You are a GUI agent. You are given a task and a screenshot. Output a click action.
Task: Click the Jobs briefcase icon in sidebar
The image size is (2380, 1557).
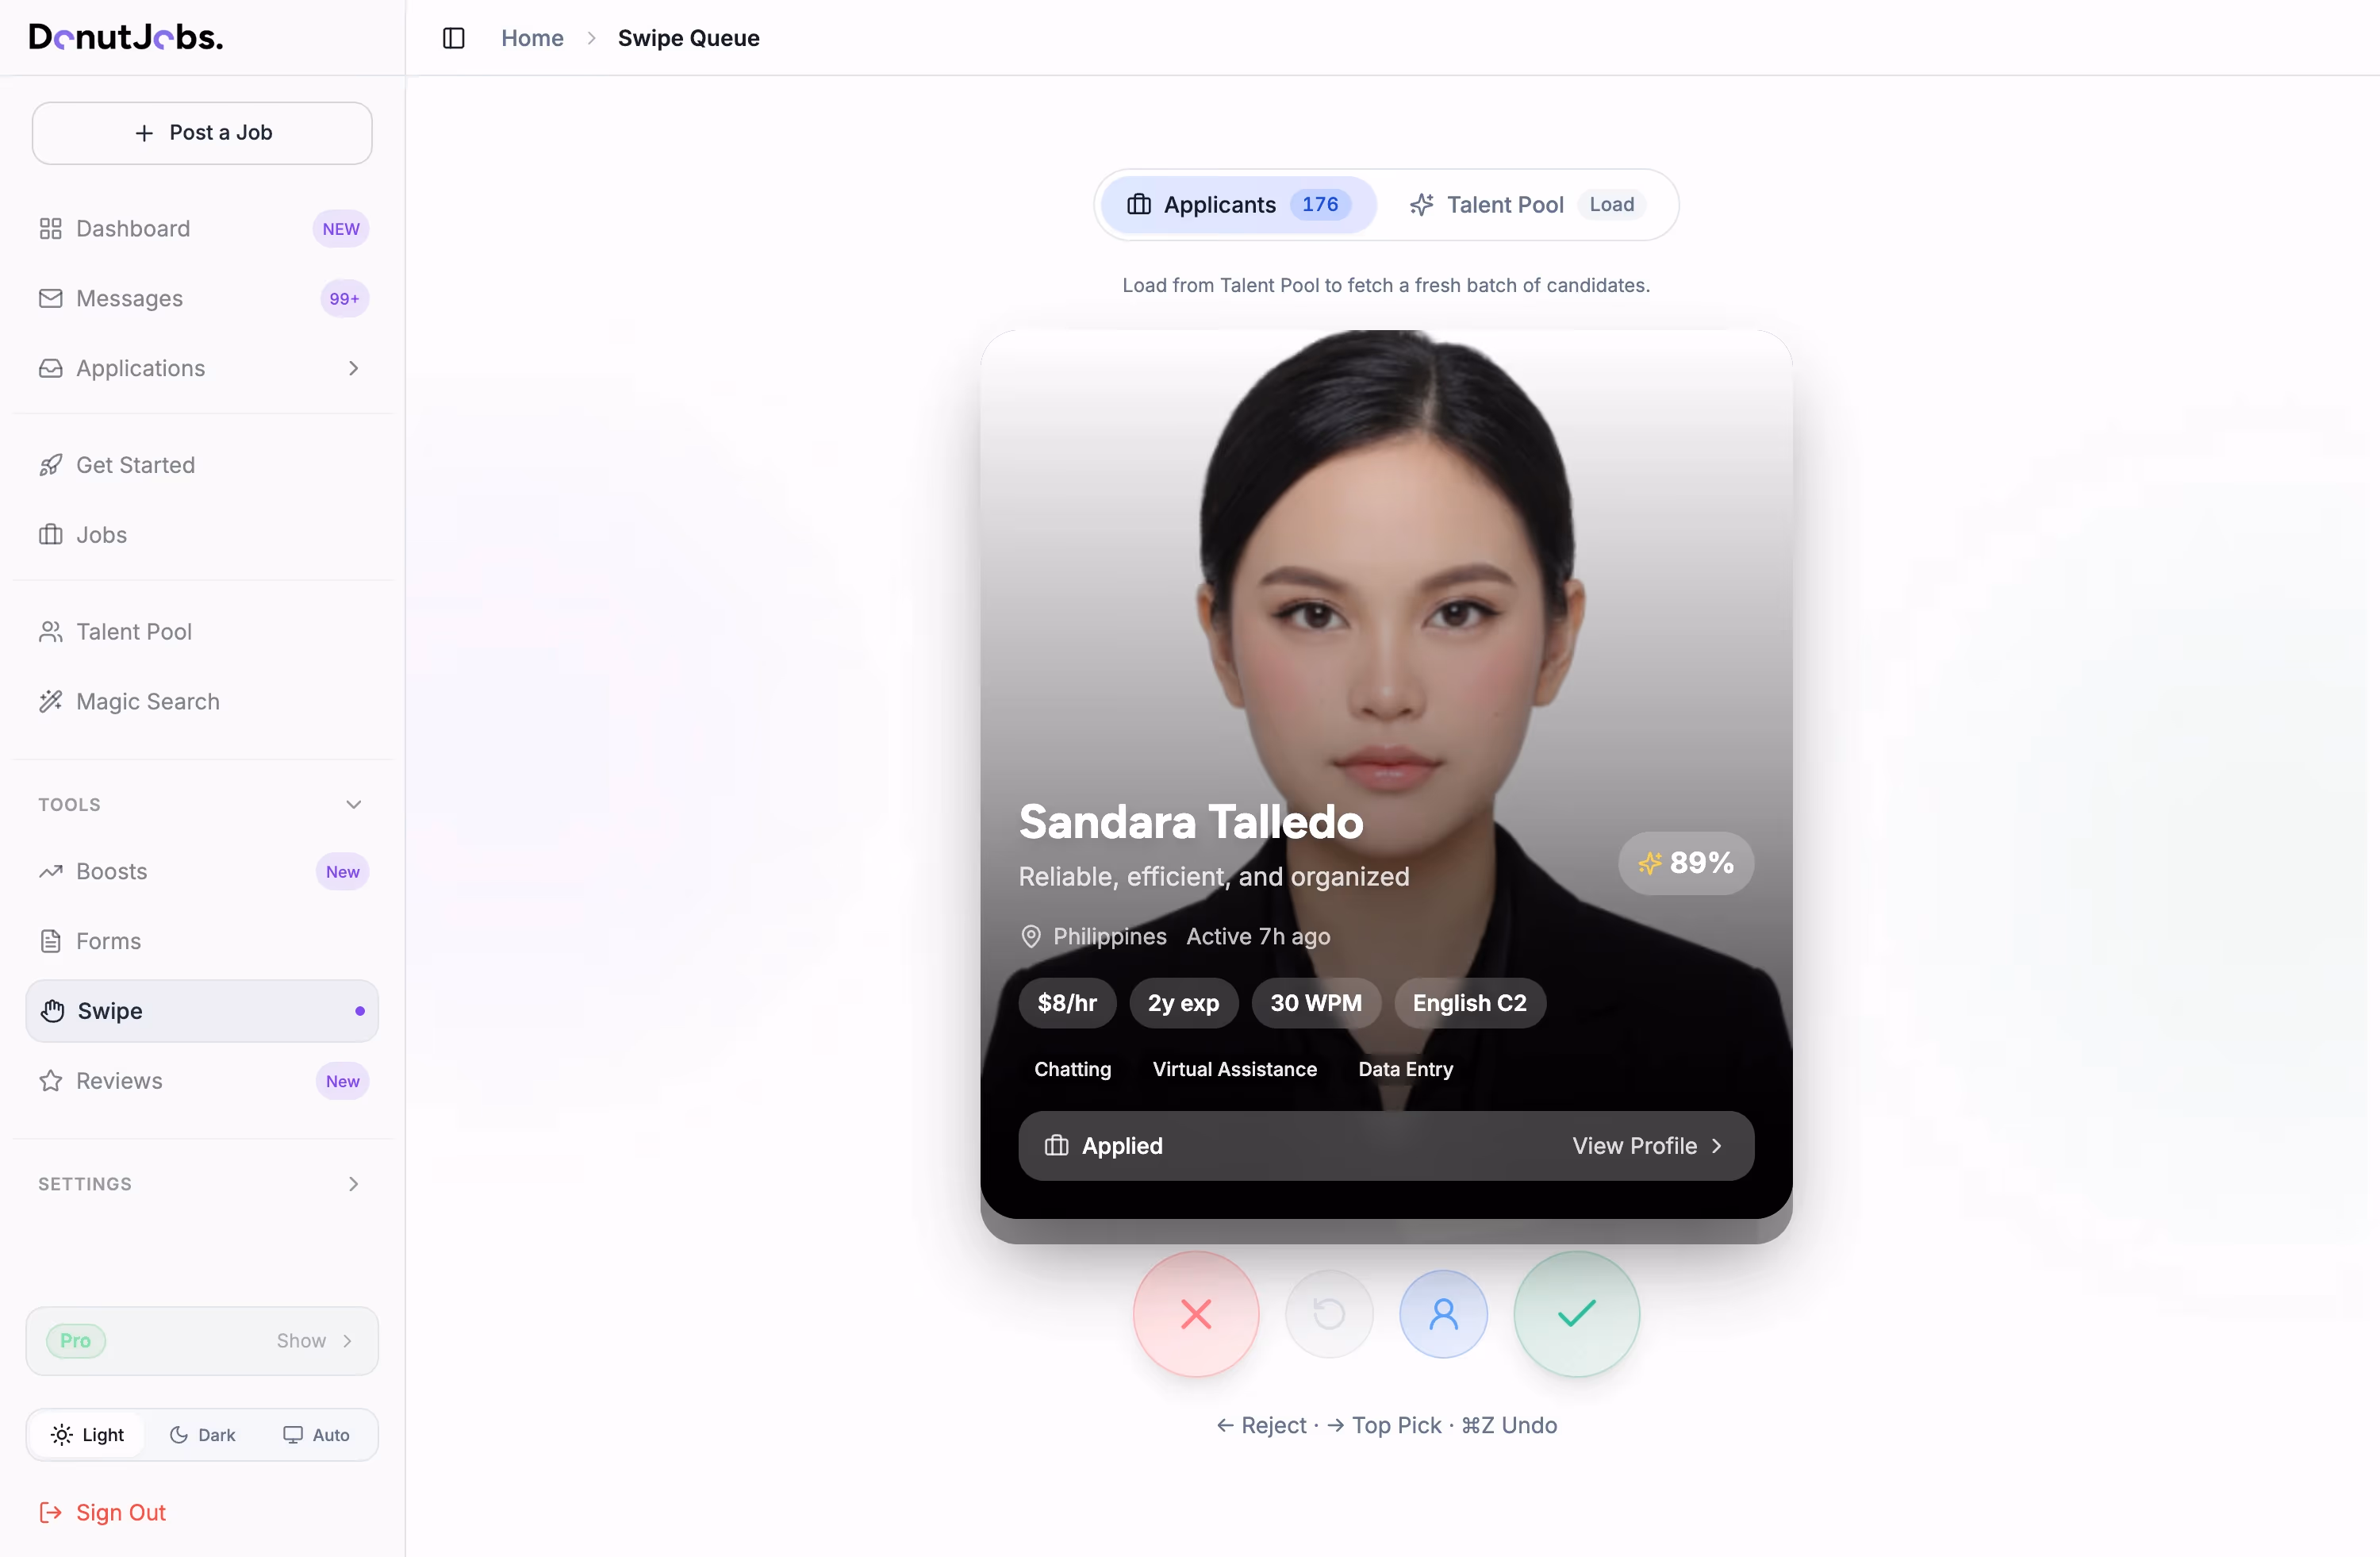point(51,535)
